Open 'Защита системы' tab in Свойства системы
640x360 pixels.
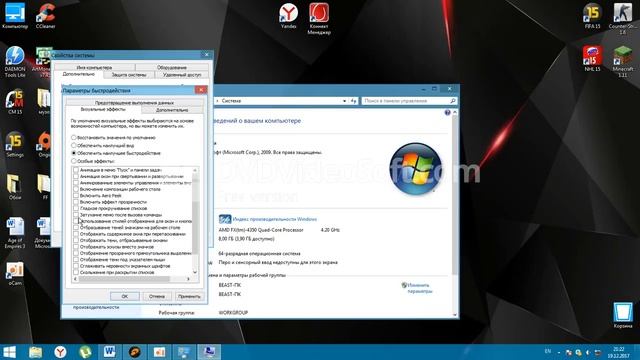[129, 75]
